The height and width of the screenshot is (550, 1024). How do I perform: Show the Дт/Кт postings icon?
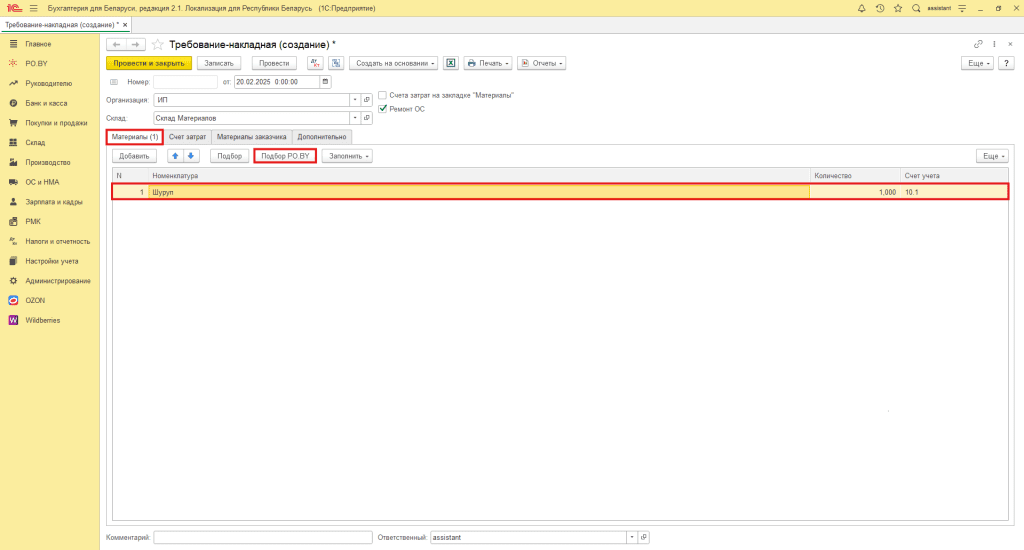pos(315,63)
